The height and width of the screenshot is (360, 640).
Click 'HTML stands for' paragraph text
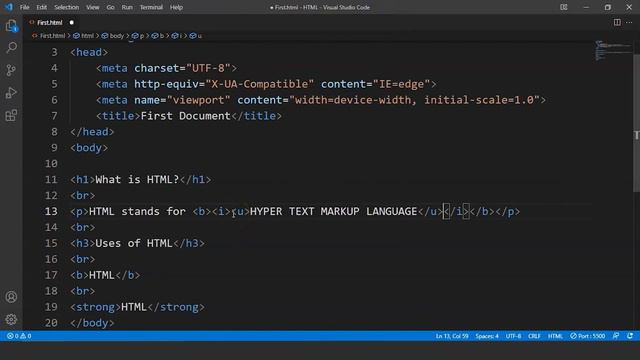[137, 211]
